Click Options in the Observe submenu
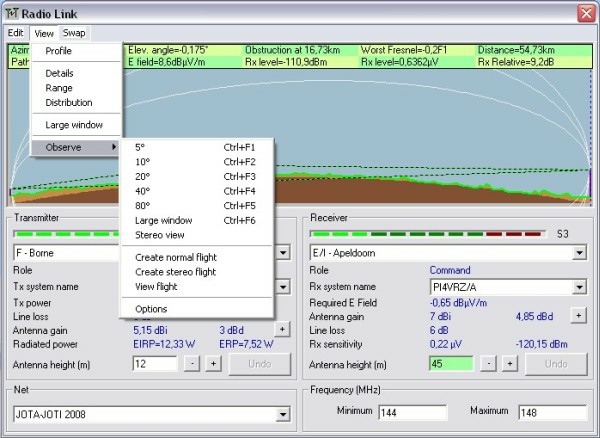Viewport: 600px width, 438px height. pos(151,309)
